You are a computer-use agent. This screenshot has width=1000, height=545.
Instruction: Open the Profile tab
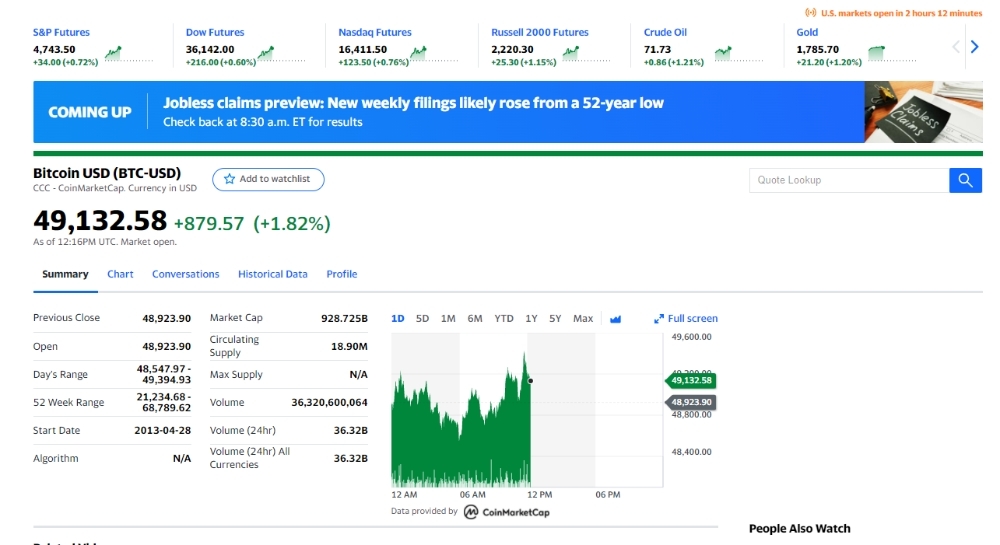[342, 274]
